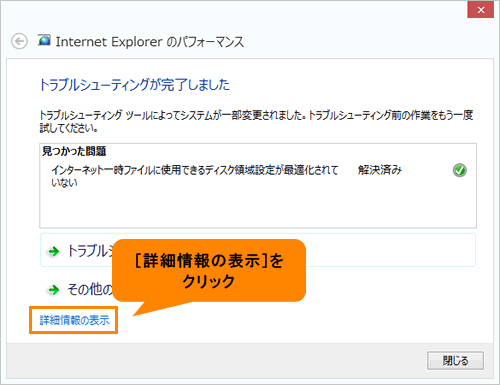
Task: Click the back arrow button
Action: click(19, 42)
